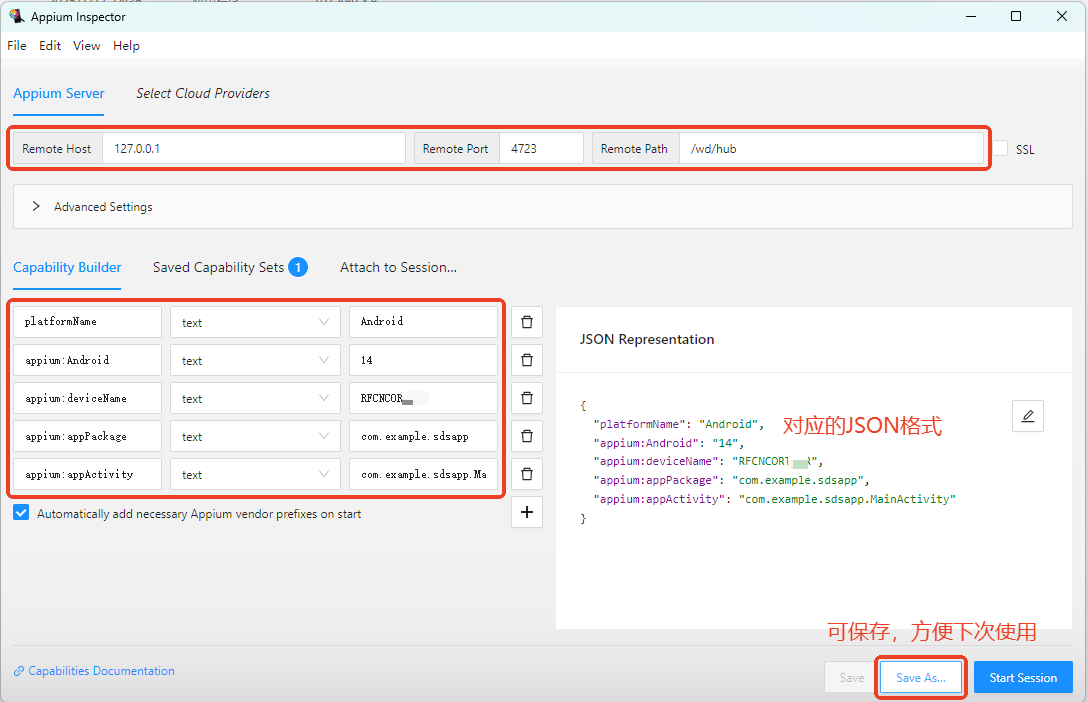Focus the Remote Path field /wd/hub
Viewport: 1088px width, 702px height.
[831, 148]
